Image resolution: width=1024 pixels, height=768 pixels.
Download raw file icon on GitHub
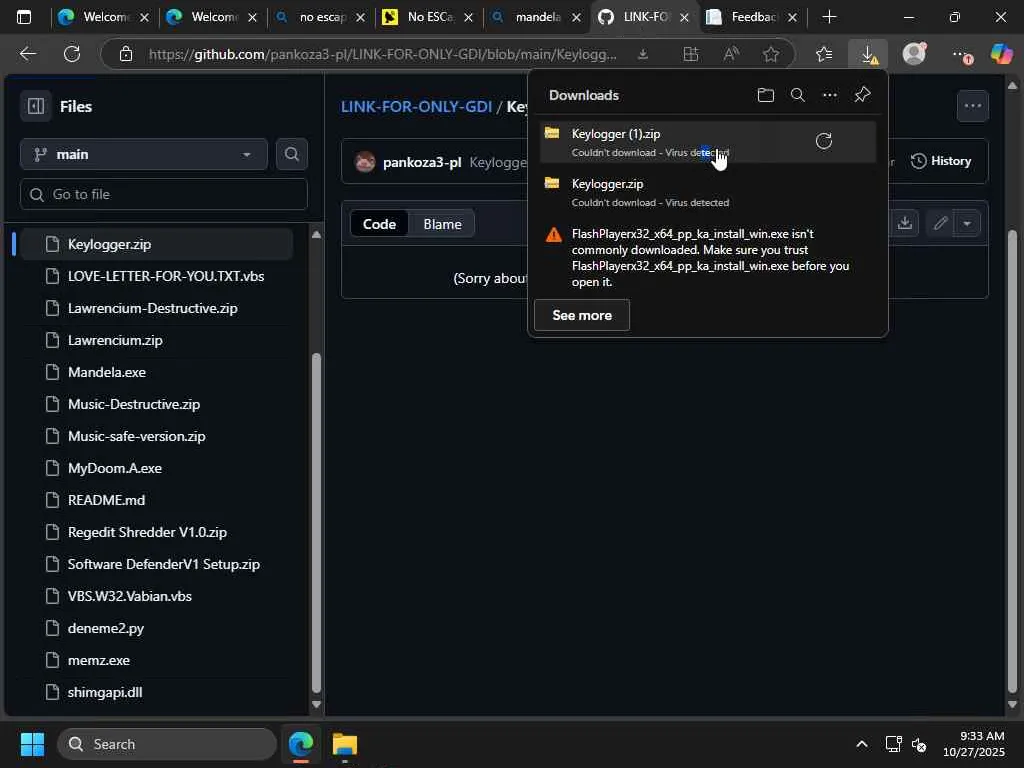pyautogui.click(x=904, y=223)
